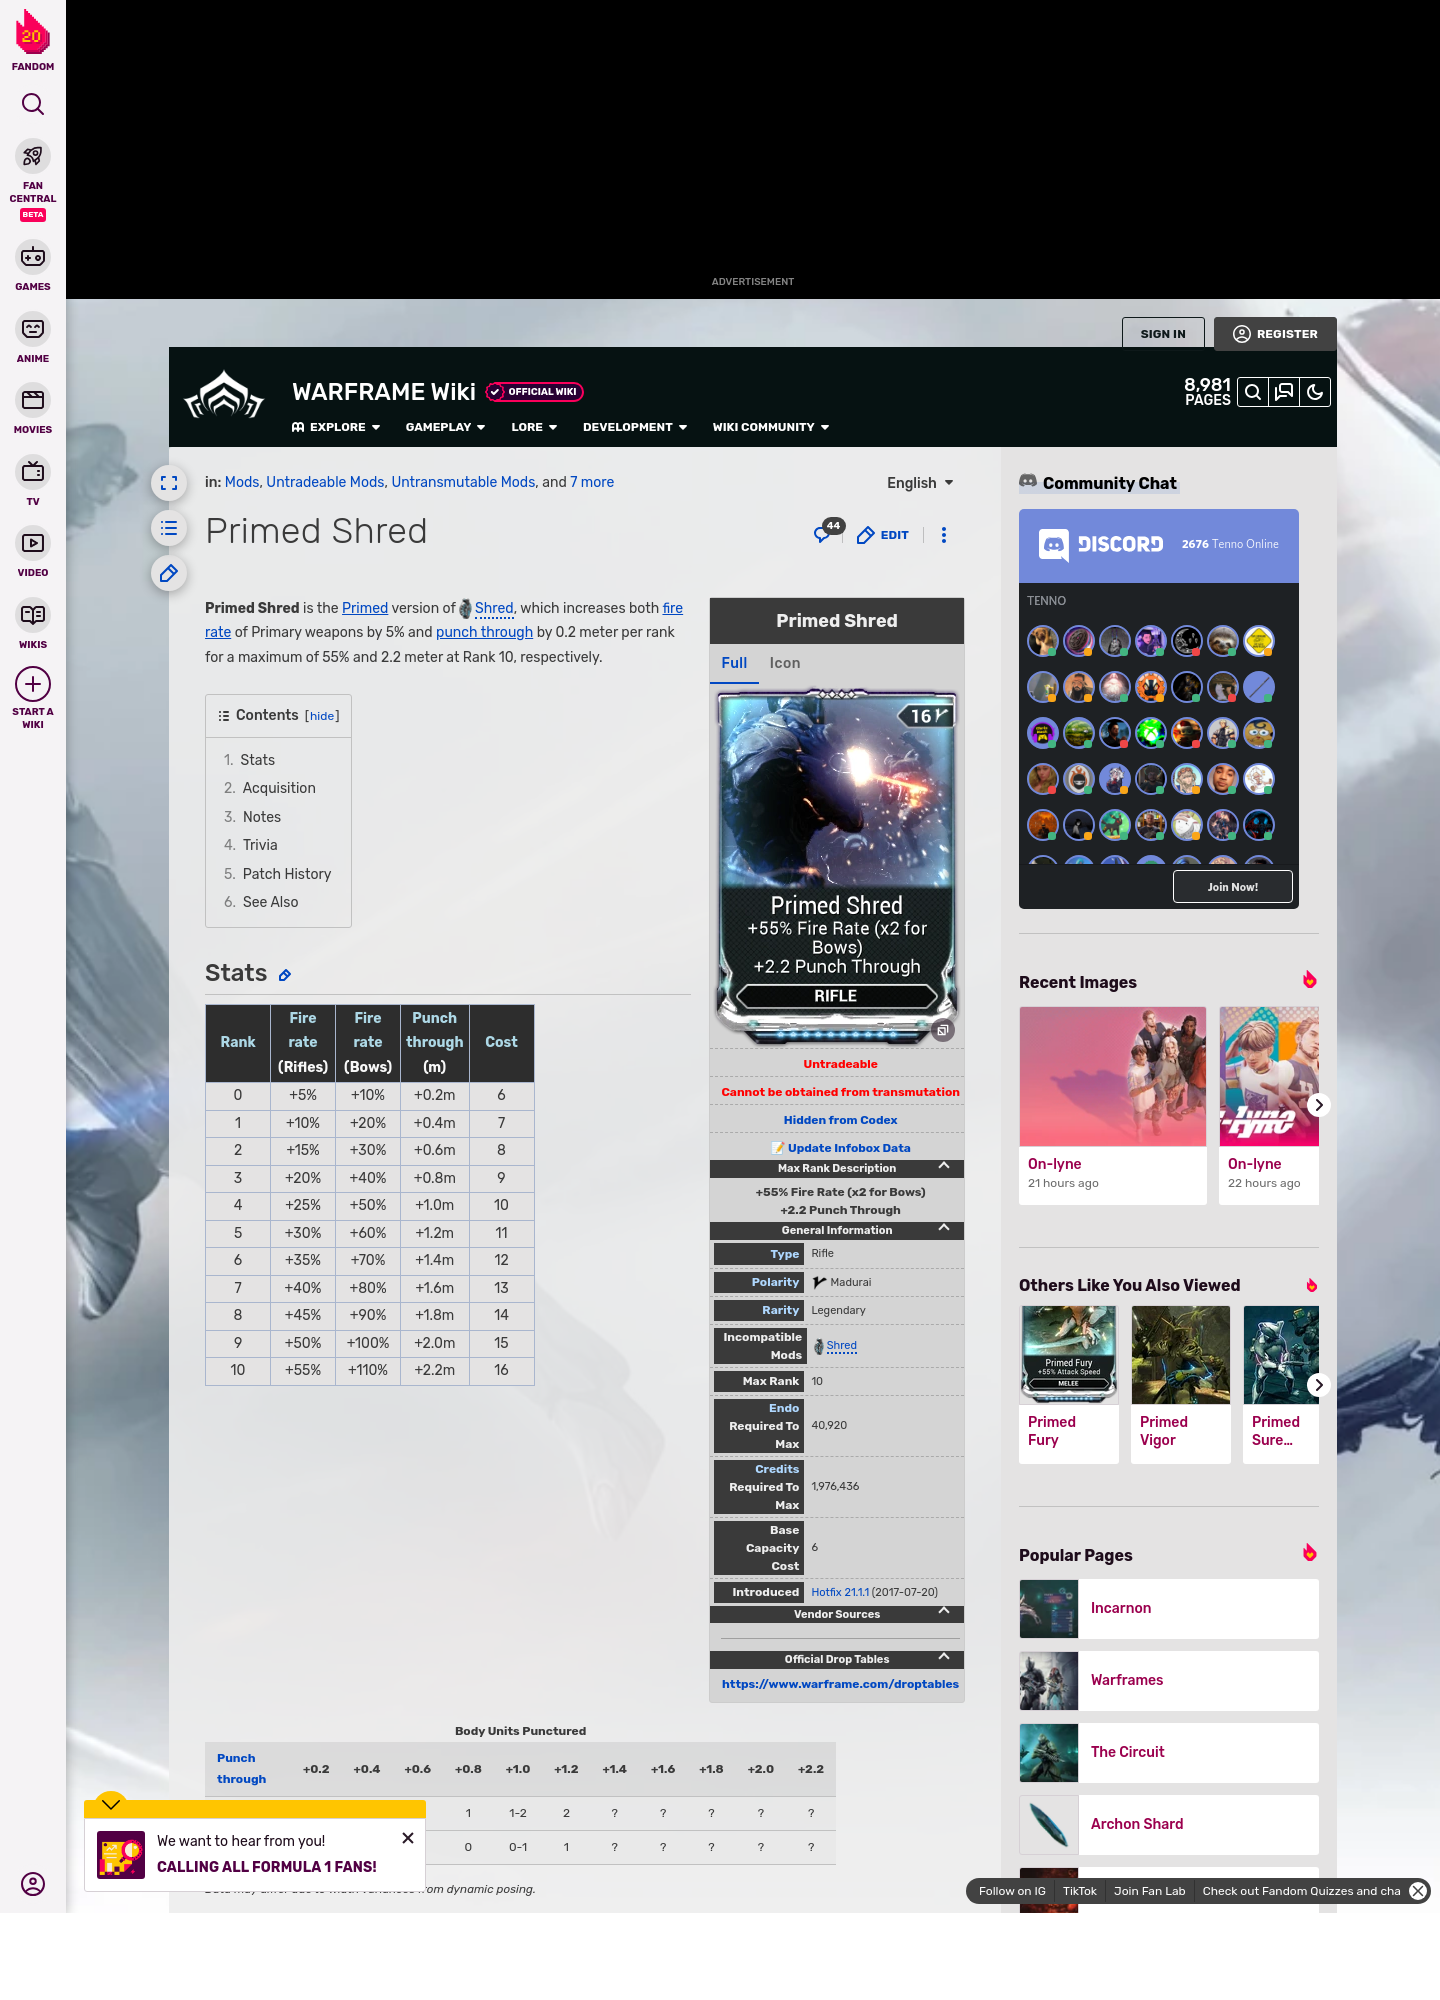Open the Shred incompatible mod link
Image resolution: width=1440 pixels, height=2000 pixels.
tap(842, 1346)
